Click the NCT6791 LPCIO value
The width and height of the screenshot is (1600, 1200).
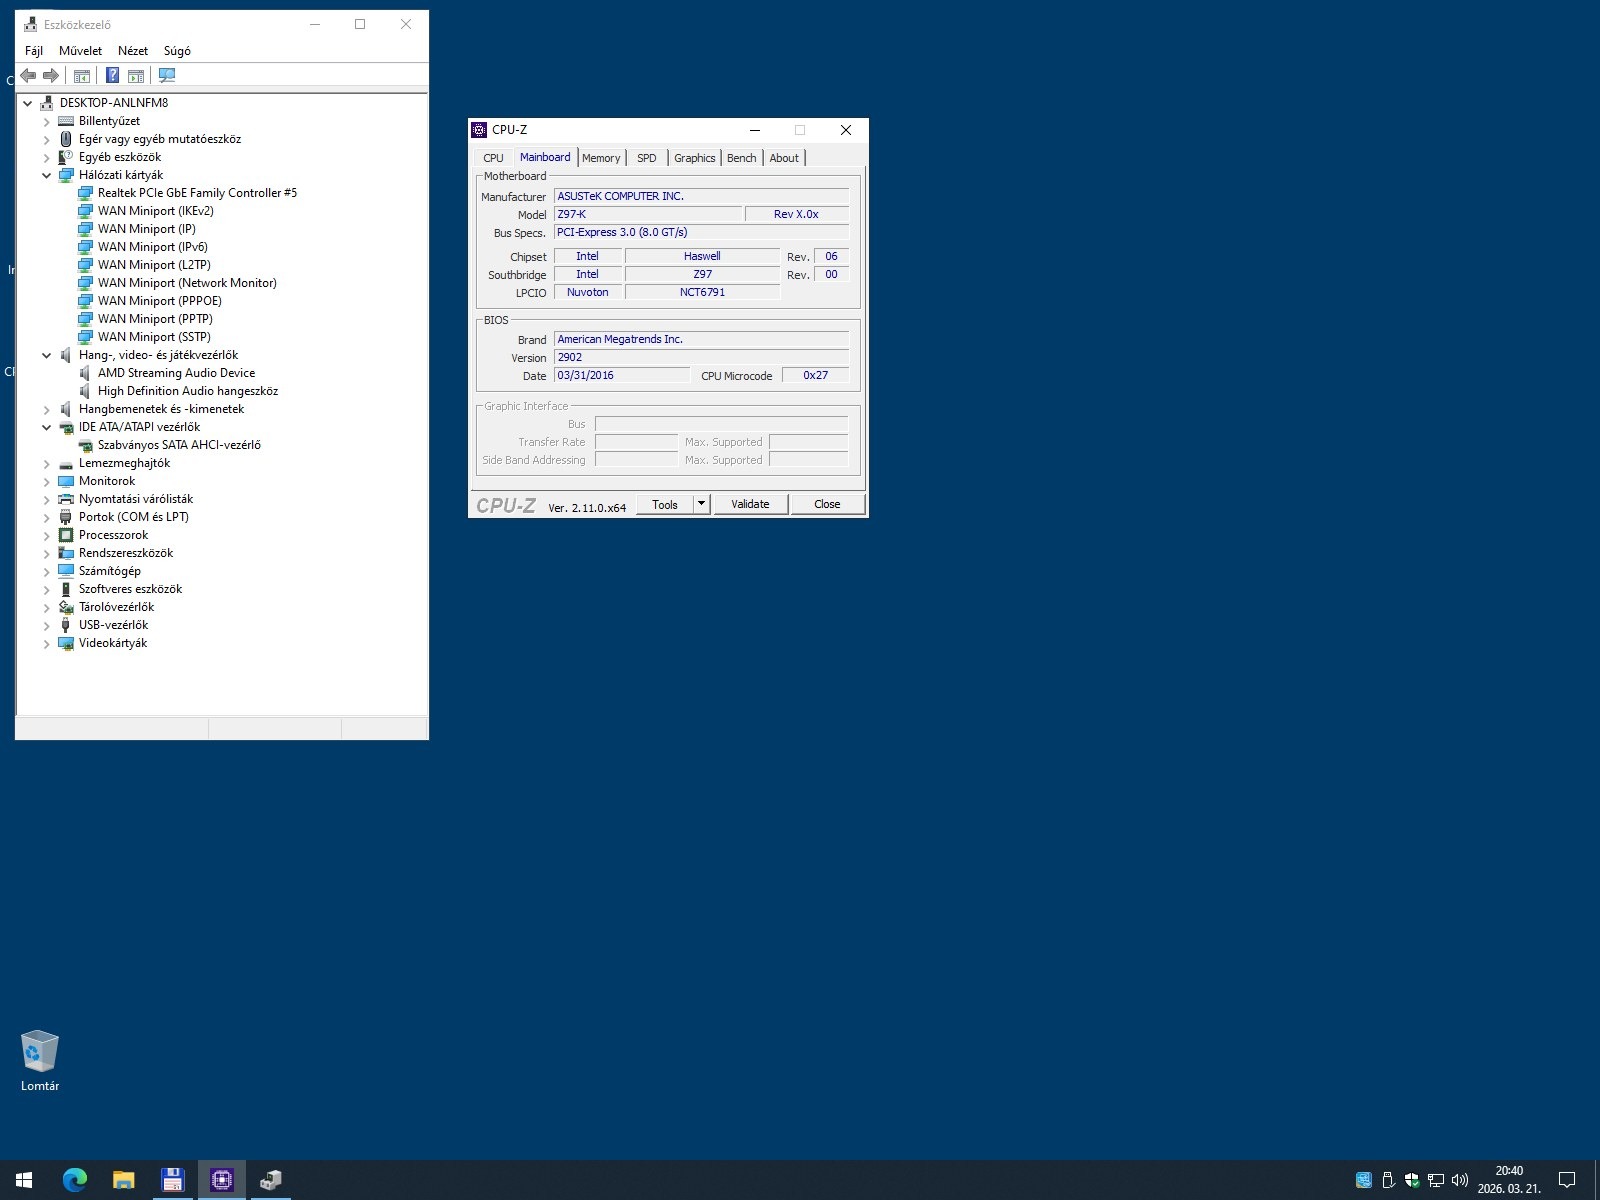[x=702, y=292]
